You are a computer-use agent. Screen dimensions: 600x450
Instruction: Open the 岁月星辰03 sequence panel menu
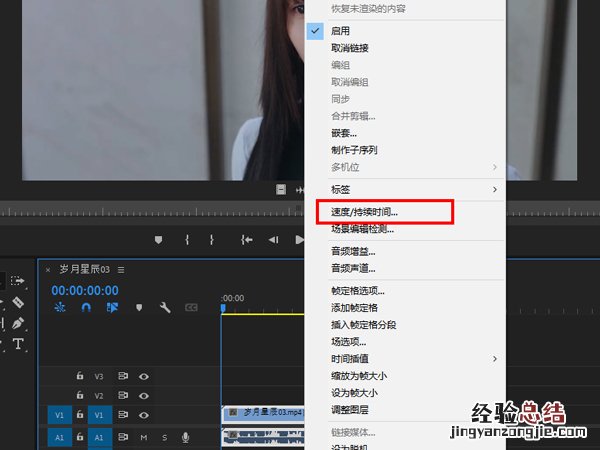pyautogui.click(x=121, y=270)
